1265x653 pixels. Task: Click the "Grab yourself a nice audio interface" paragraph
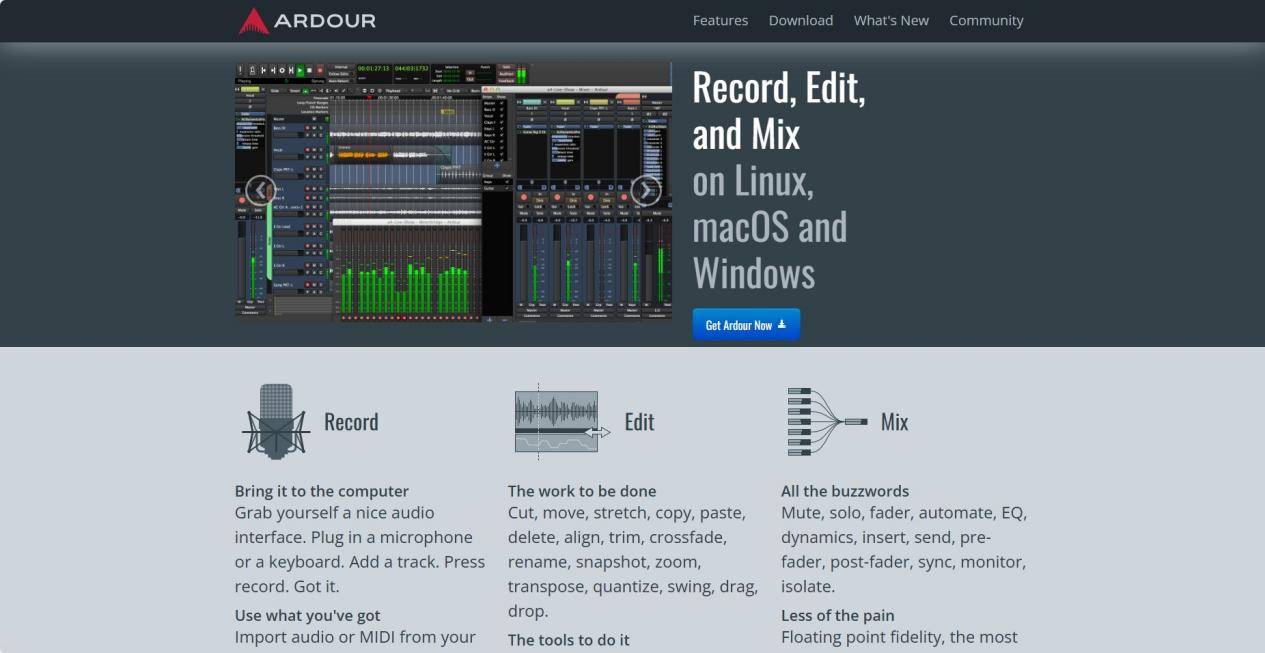coord(360,549)
